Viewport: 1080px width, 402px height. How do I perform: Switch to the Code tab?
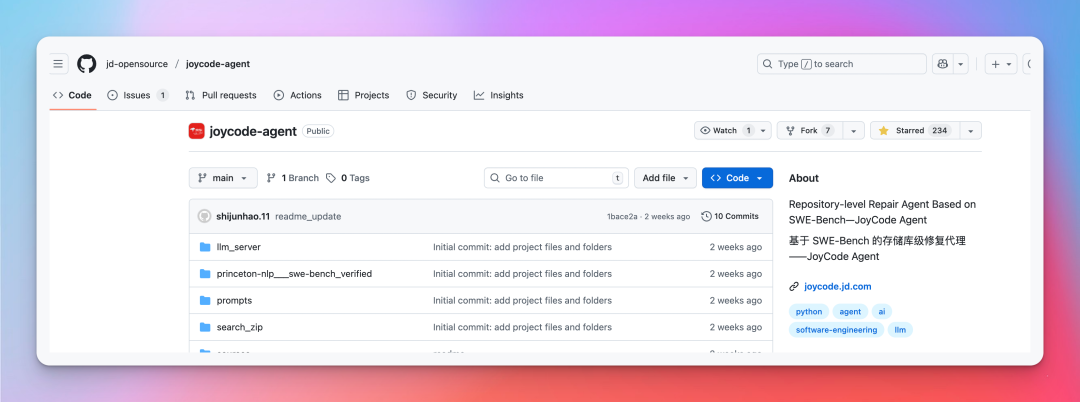pos(72,95)
